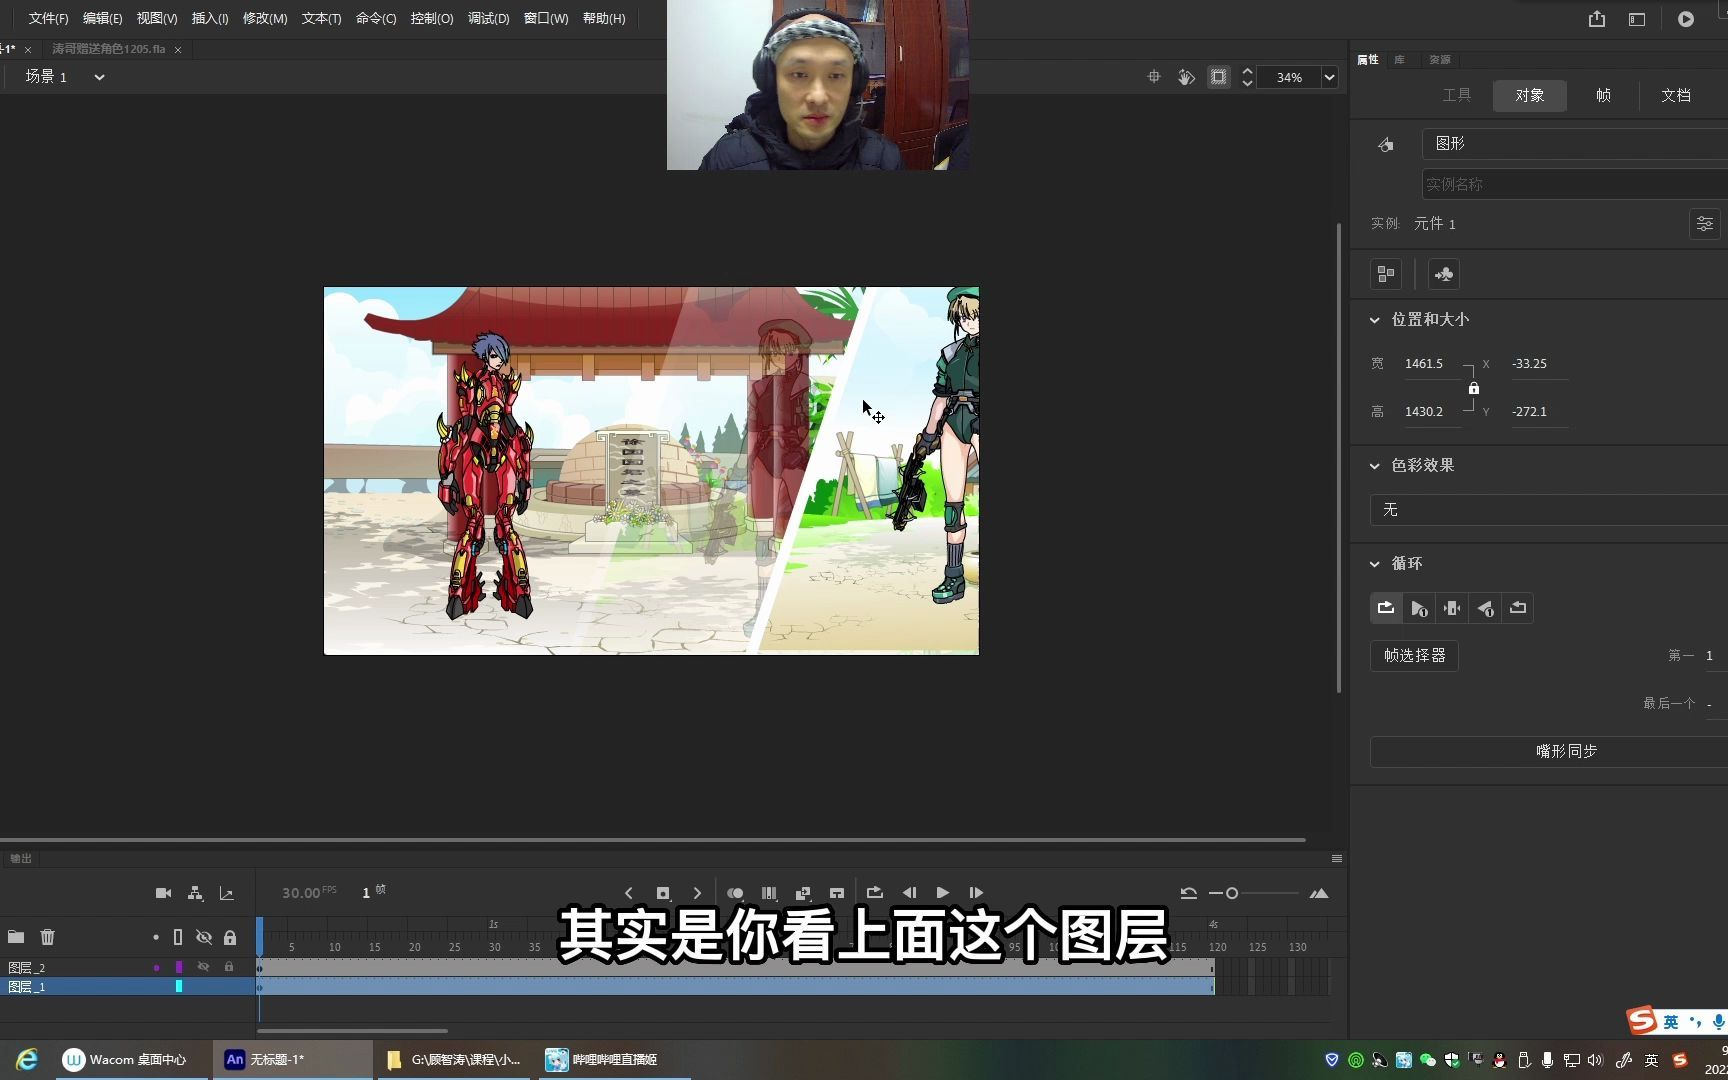Play the timeline animation
The height and width of the screenshot is (1080, 1728).
(x=942, y=893)
